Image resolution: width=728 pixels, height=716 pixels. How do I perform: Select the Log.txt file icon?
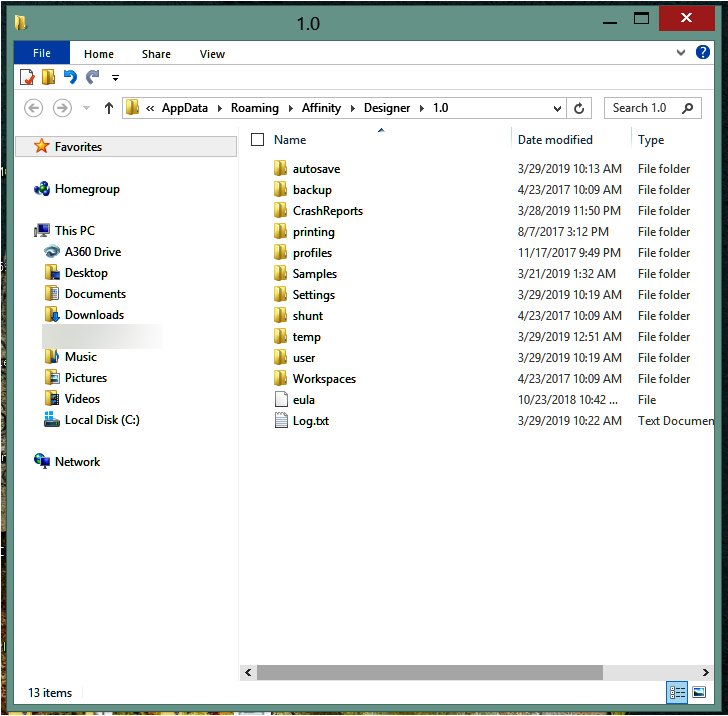click(x=281, y=420)
